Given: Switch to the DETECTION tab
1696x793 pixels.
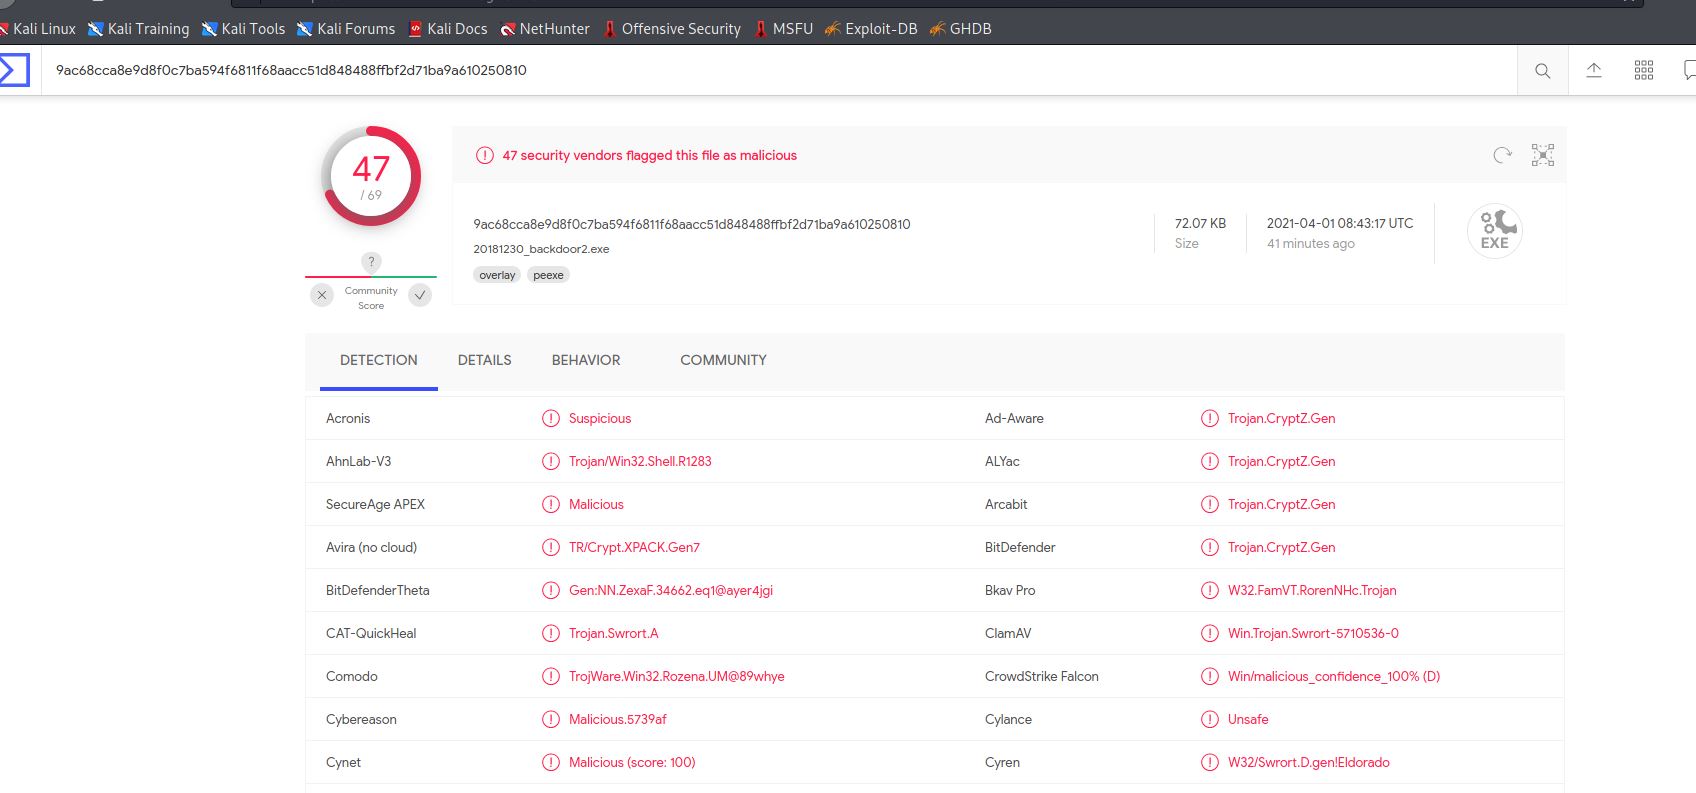Looking at the screenshot, I should pos(379,360).
